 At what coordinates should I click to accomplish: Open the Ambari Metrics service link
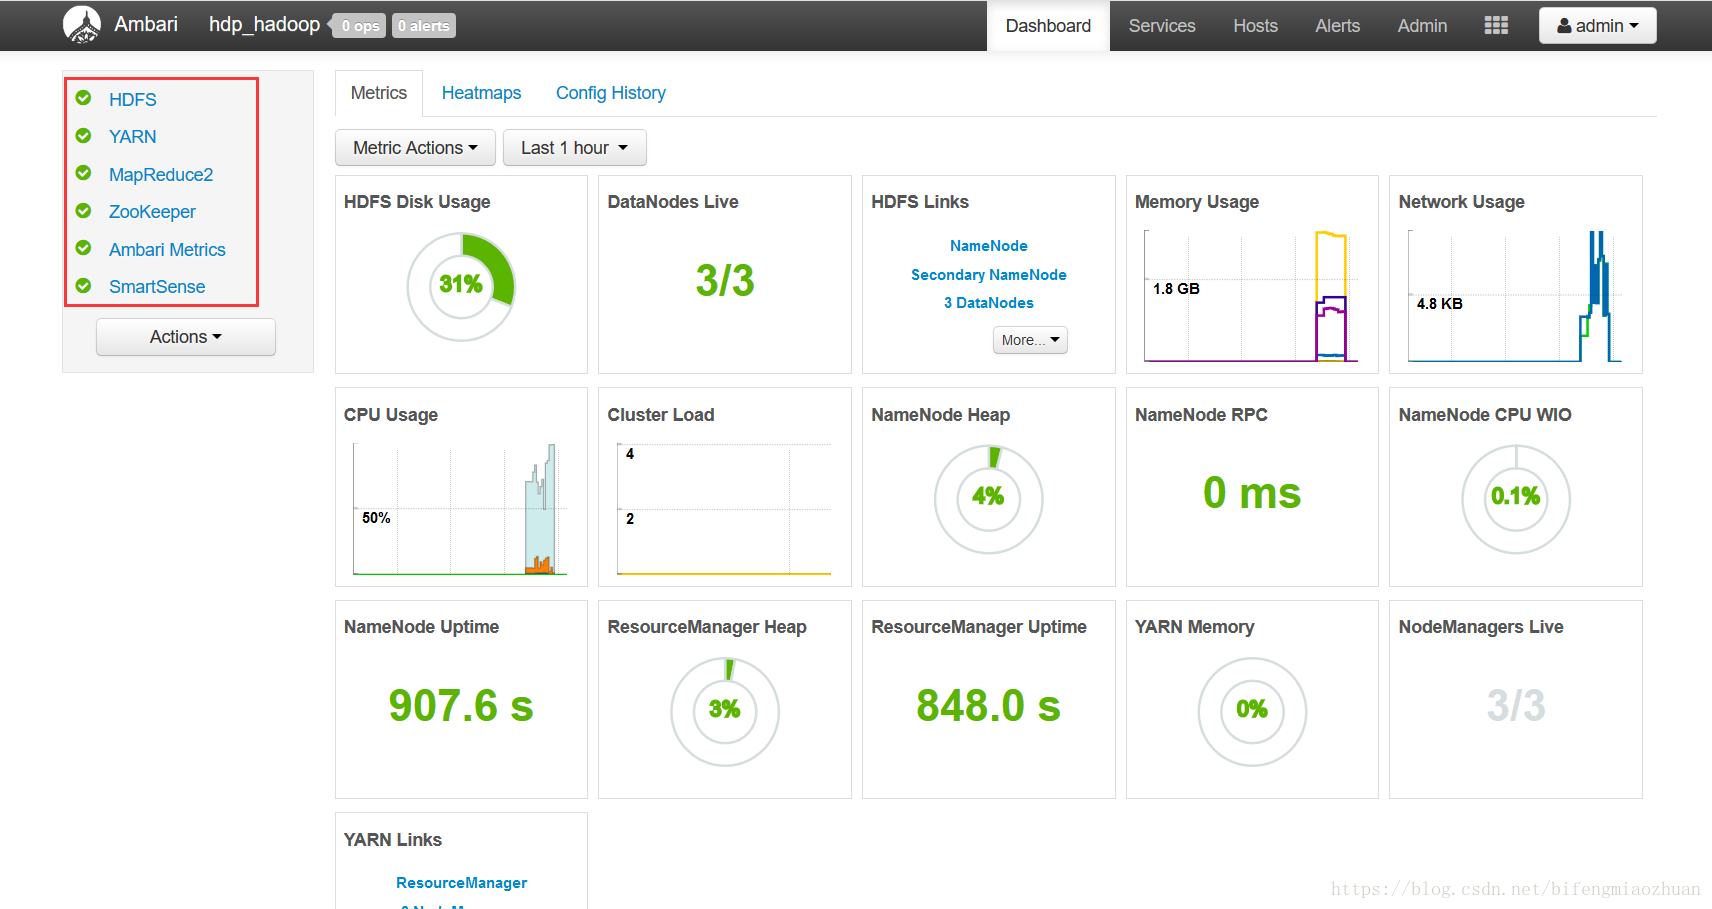point(167,249)
